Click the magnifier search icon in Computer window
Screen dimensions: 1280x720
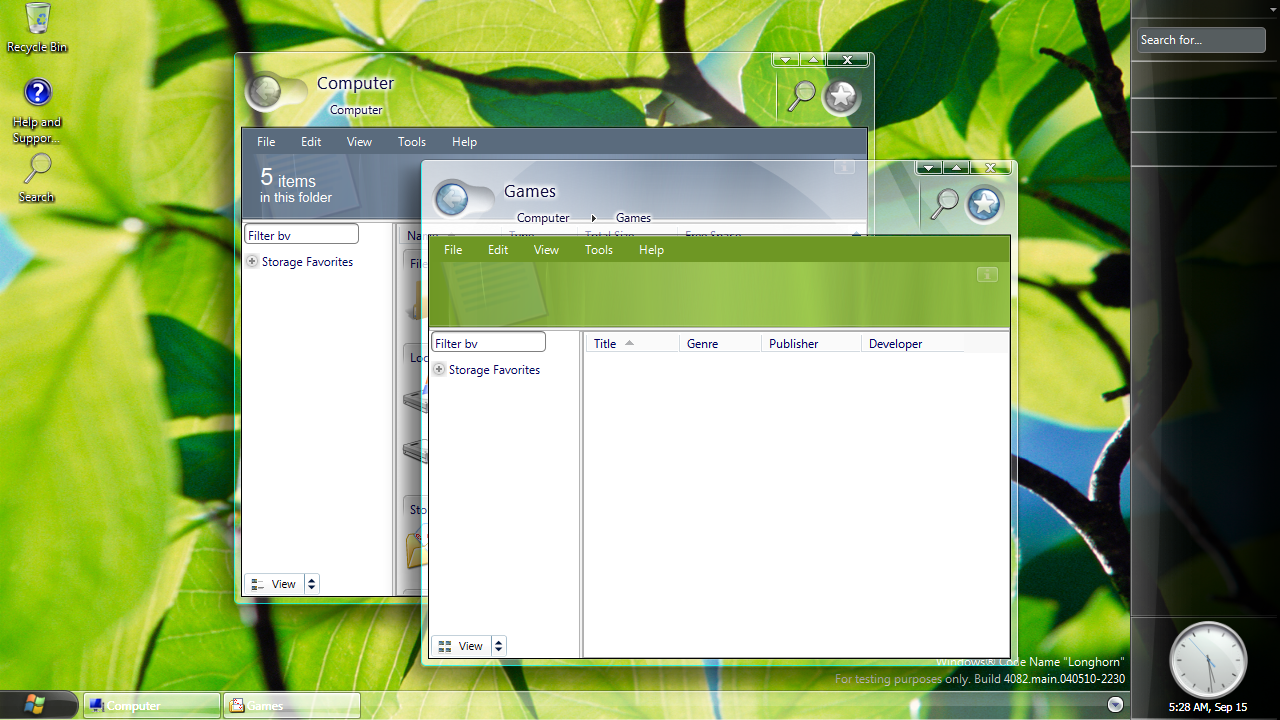point(801,96)
